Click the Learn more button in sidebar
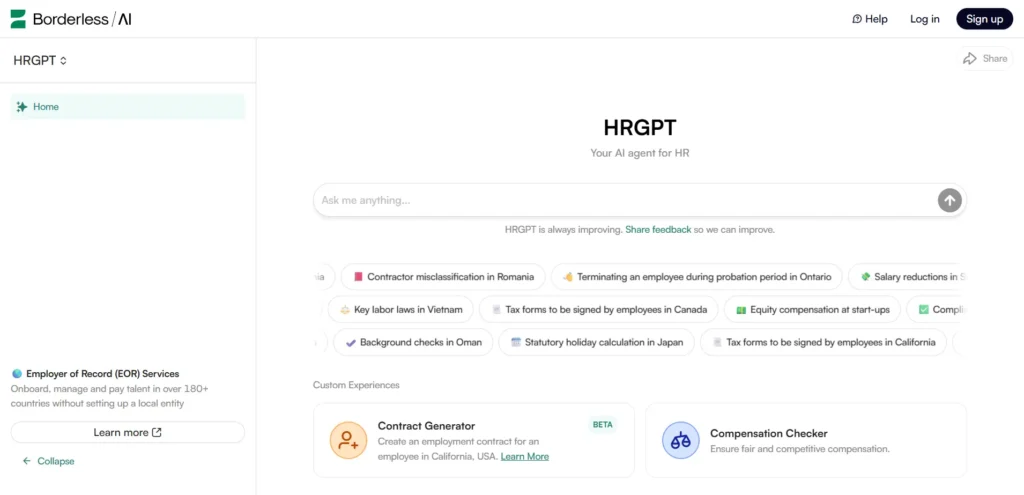The width and height of the screenshot is (1024, 495). (x=127, y=432)
